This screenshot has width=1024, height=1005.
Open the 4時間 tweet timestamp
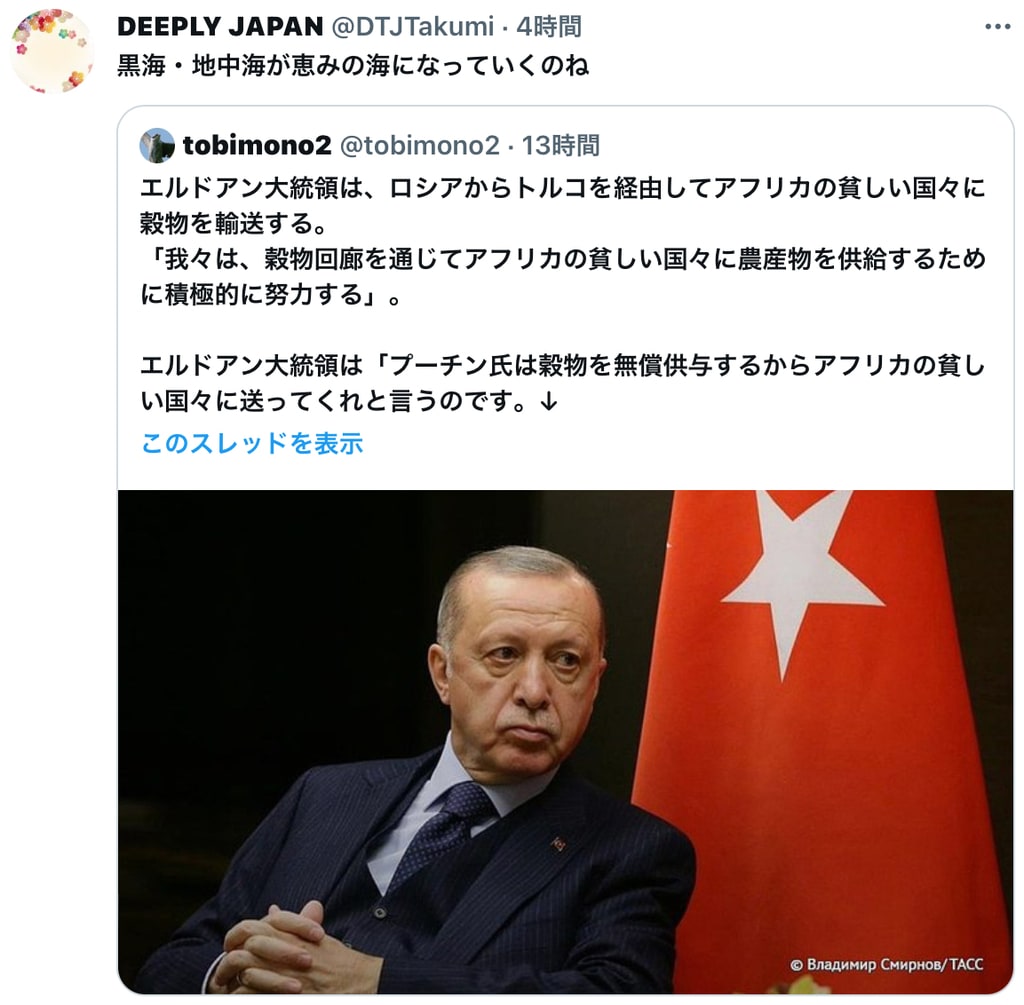coord(549,27)
